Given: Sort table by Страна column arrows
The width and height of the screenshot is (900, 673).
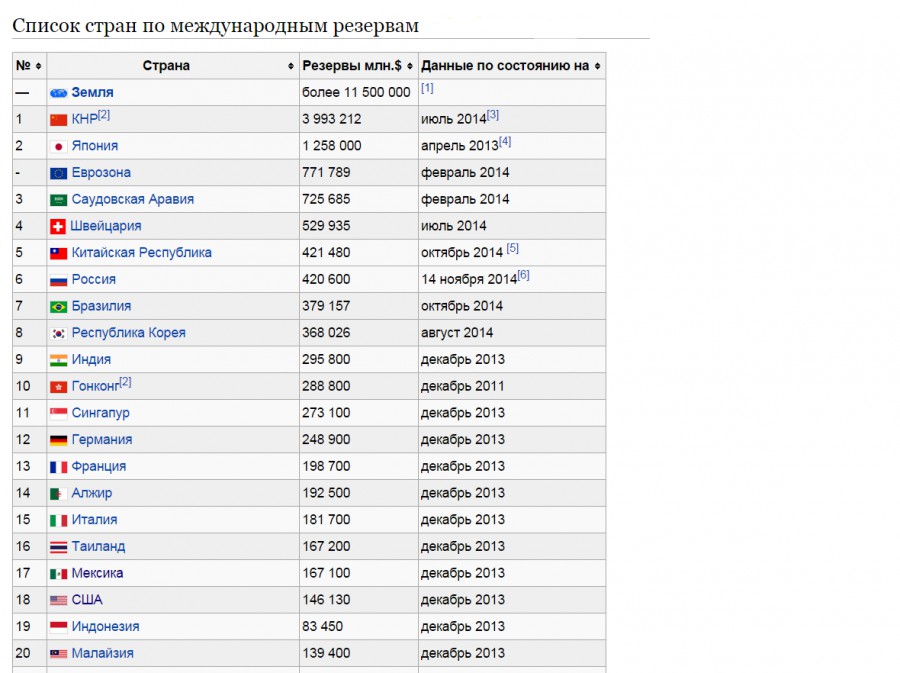Looking at the screenshot, I should point(291,66).
